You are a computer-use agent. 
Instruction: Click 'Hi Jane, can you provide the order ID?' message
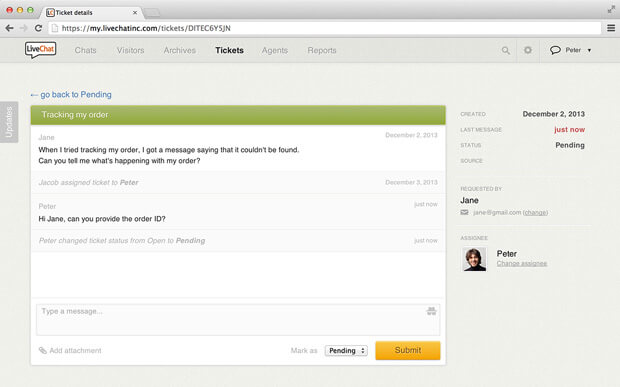pyautogui.click(x=102, y=219)
